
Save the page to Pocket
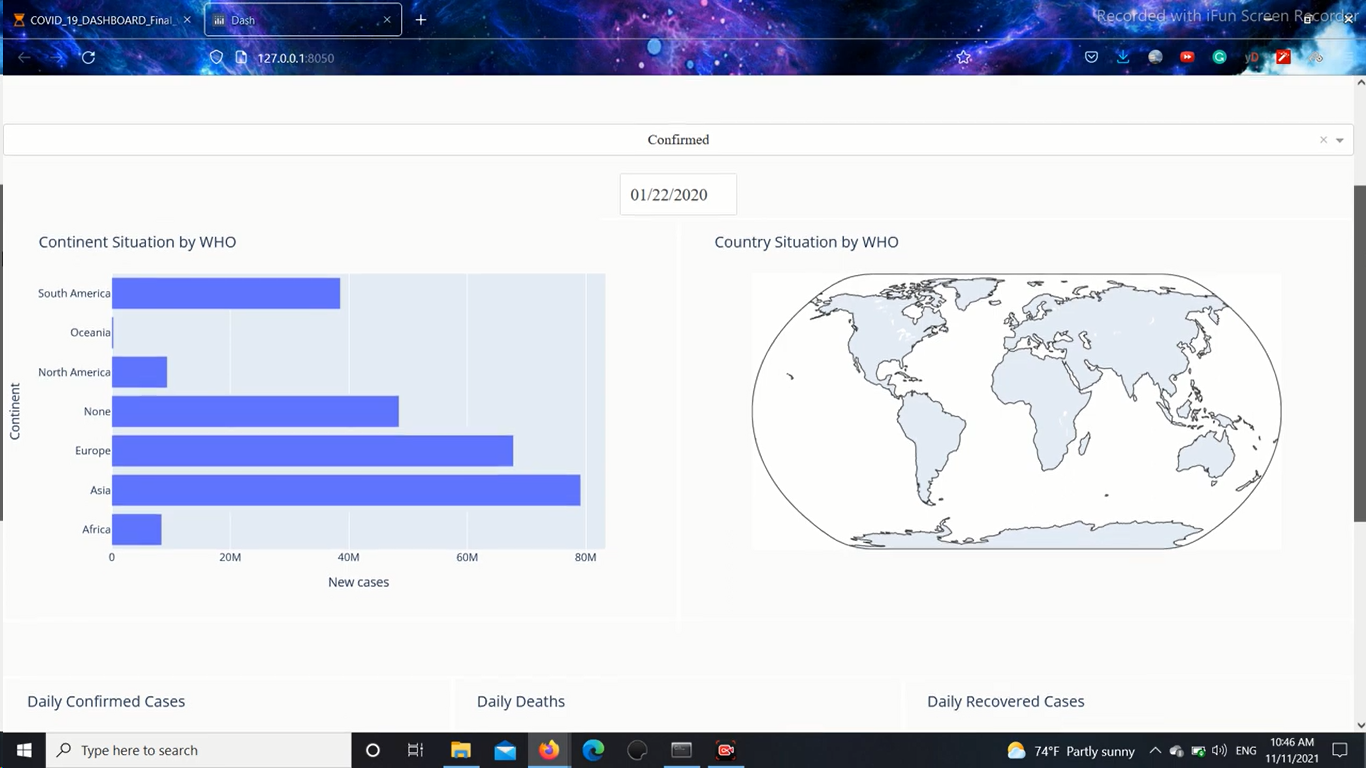coord(1091,57)
